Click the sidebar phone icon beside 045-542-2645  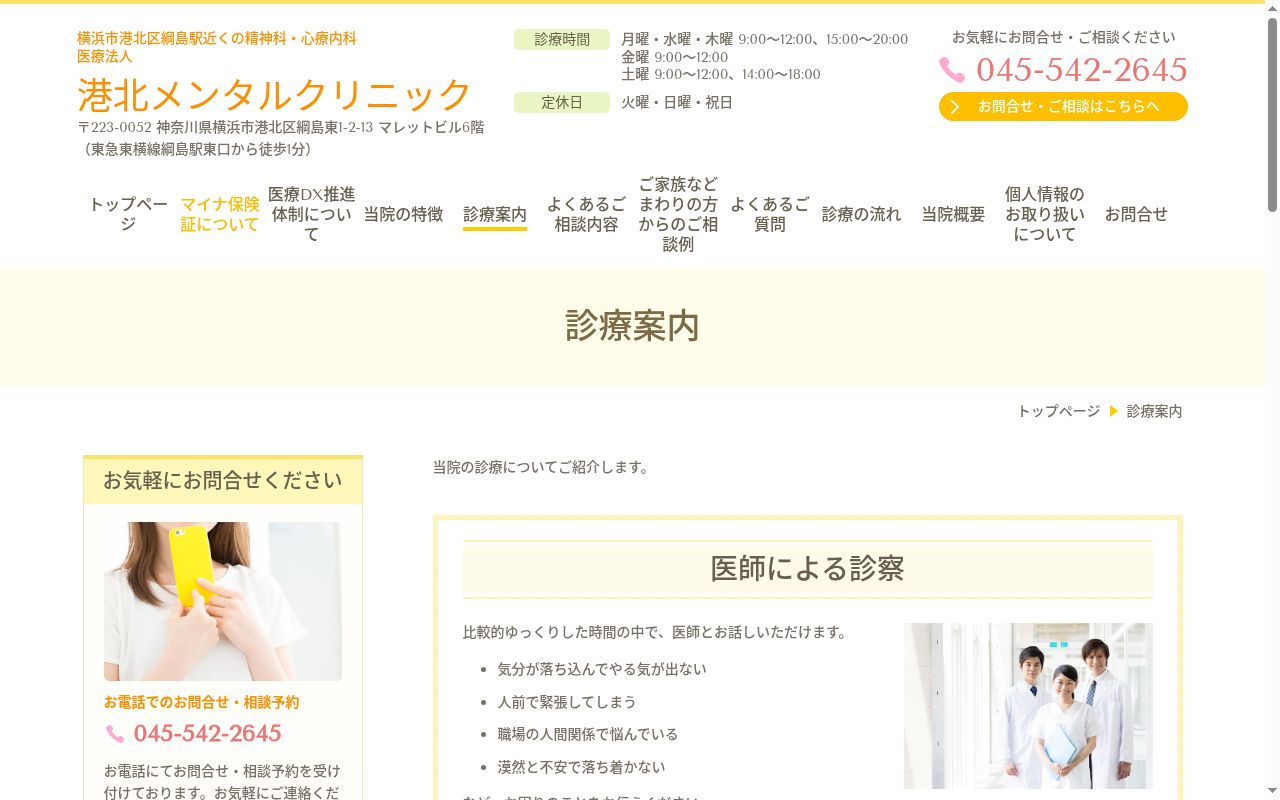tap(115, 734)
